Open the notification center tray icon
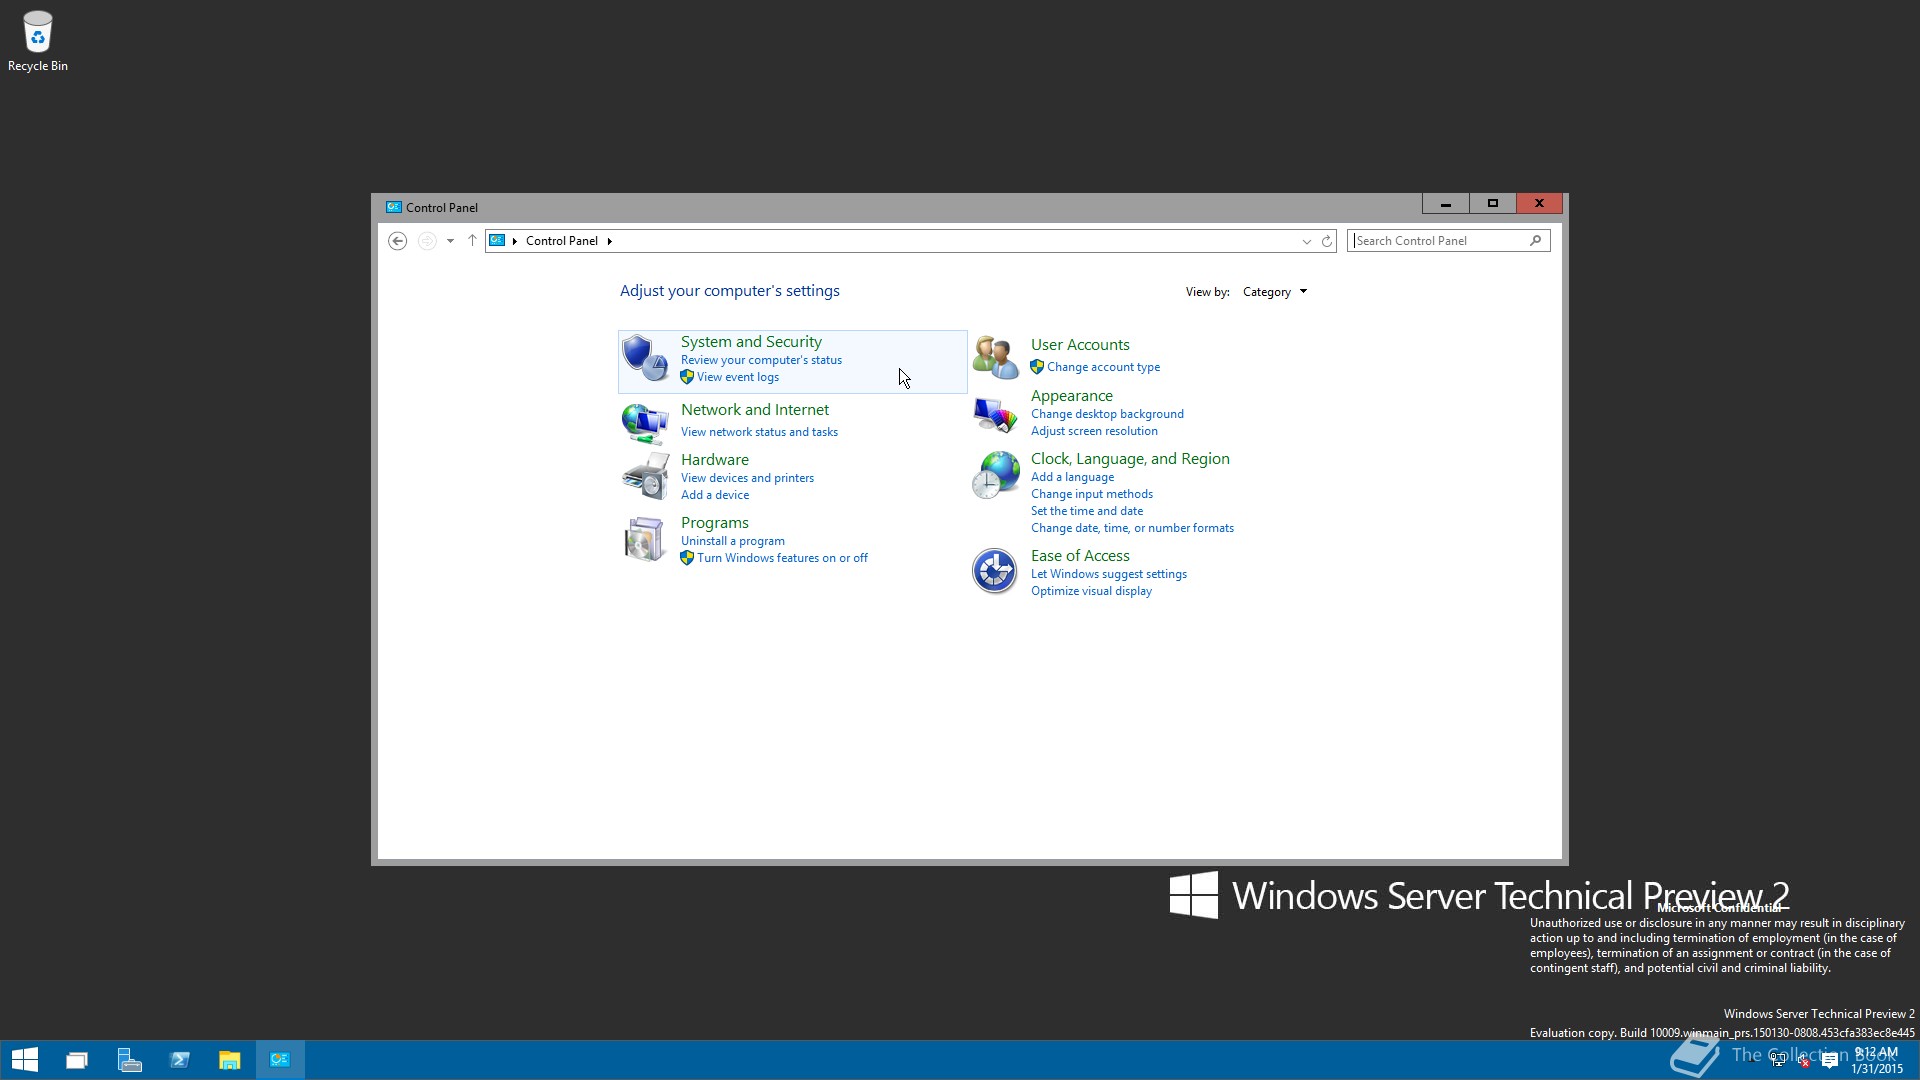The image size is (1920, 1080). (1830, 1062)
